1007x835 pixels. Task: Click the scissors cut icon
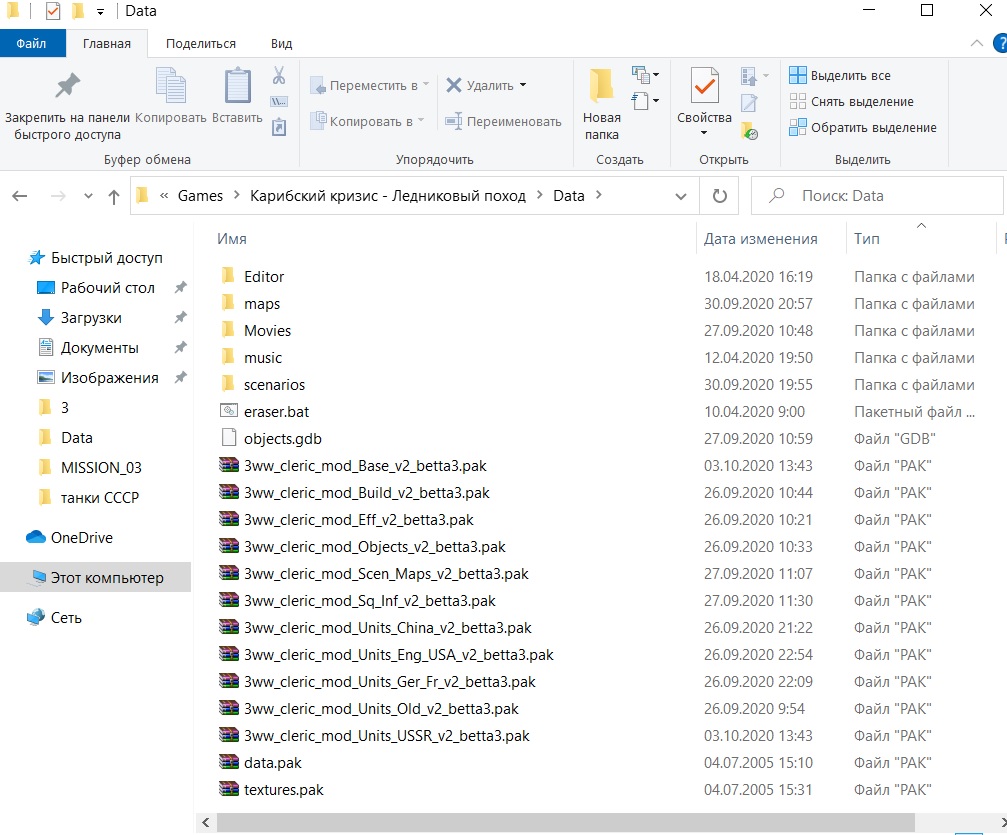click(x=279, y=75)
